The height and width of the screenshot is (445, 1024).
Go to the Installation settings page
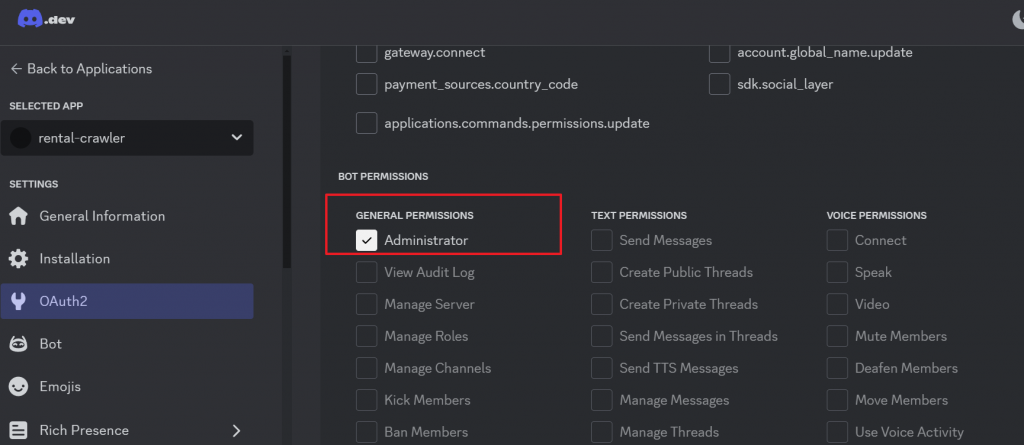coord(127,259)
